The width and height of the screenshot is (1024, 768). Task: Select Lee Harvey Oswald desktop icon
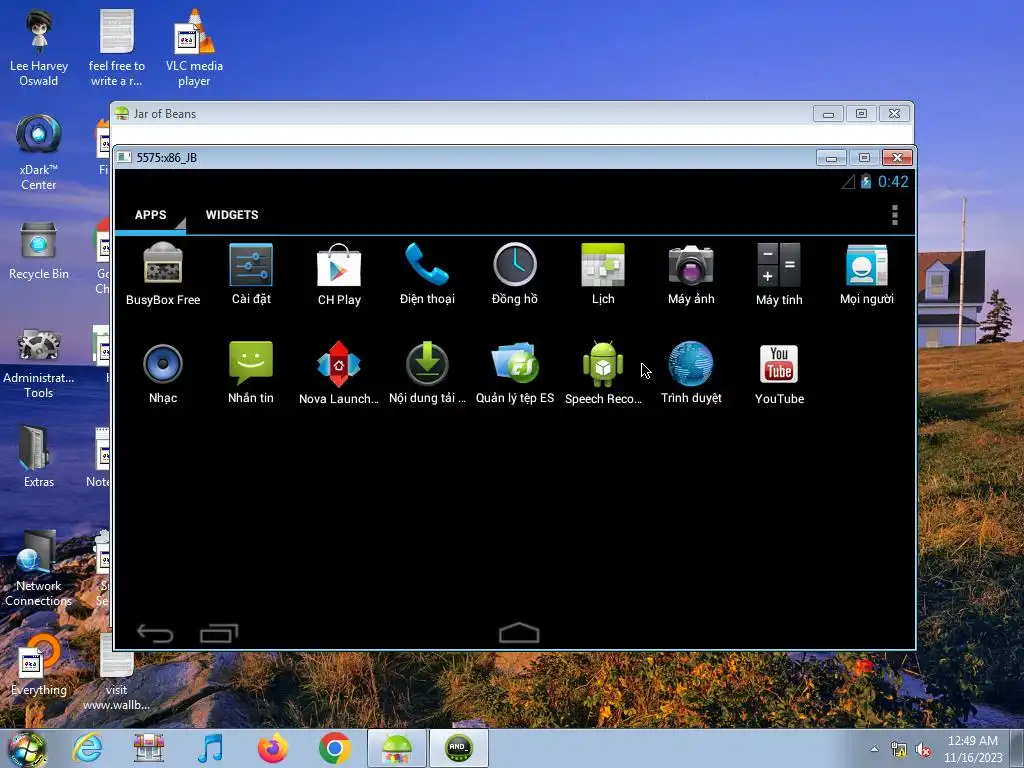pyautogui.click(x=39, y=49)
